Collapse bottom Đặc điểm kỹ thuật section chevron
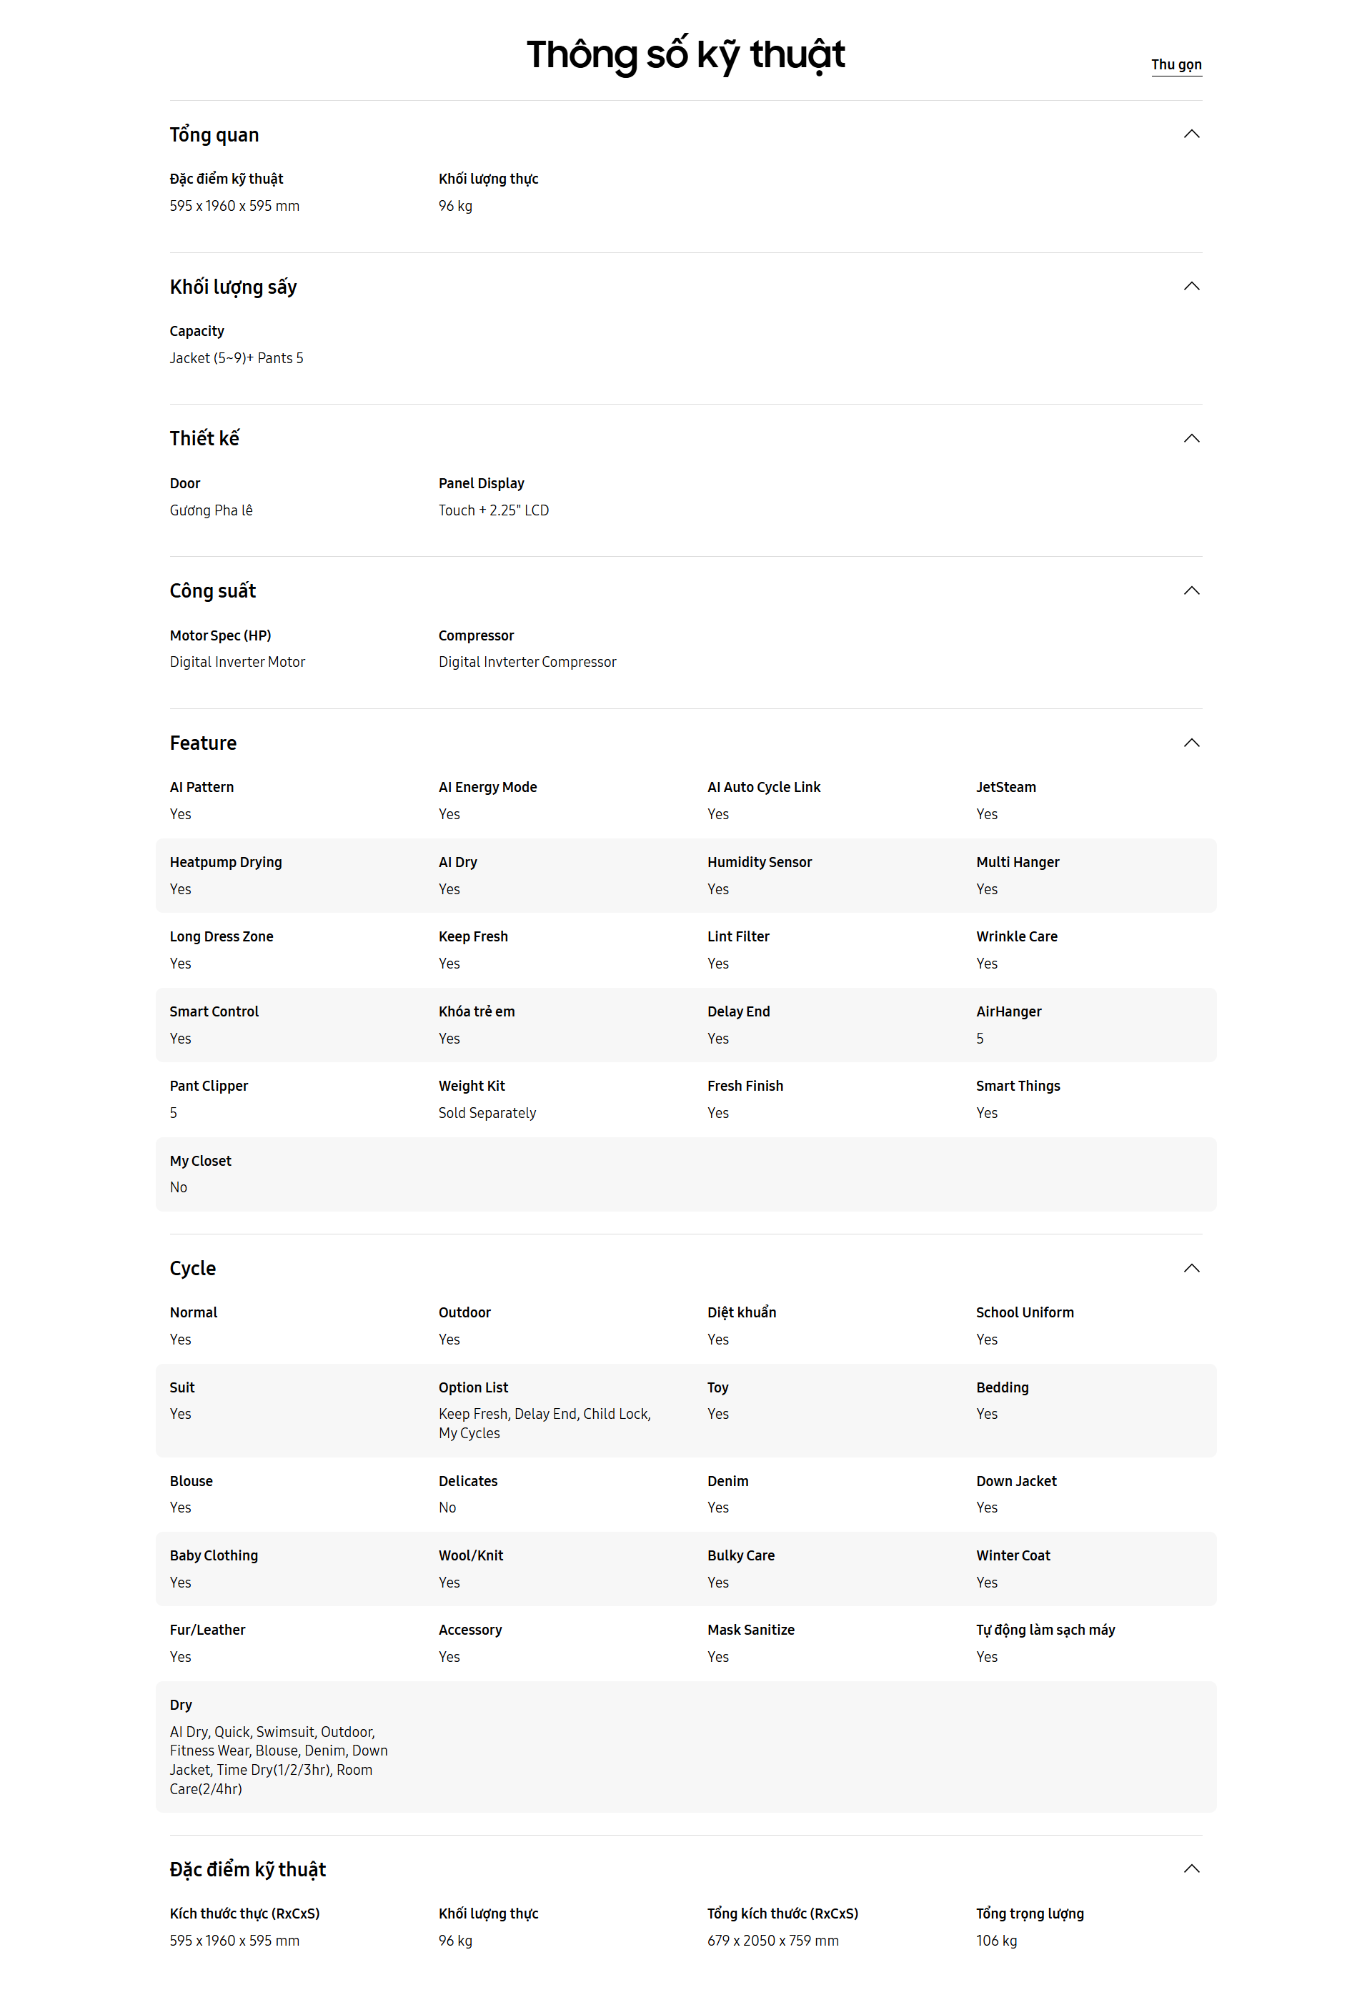The width and height of the screenshot is (1372, 2000). [1191, 1868]
